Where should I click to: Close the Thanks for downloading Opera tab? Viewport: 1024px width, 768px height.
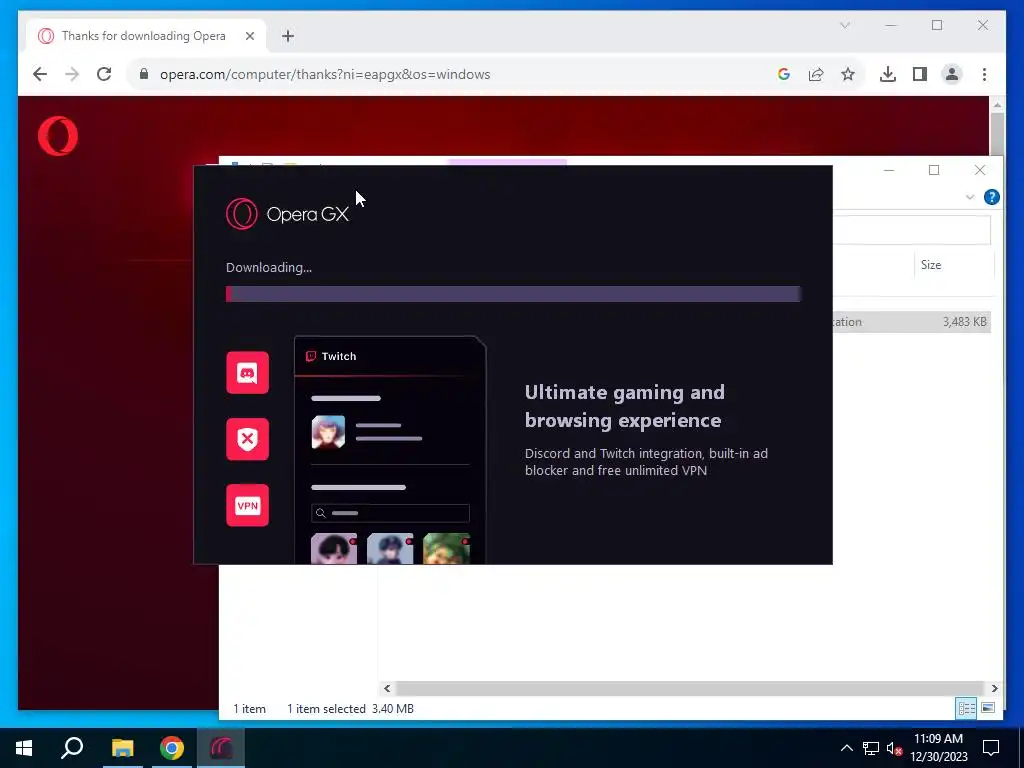tap(249, 36)
